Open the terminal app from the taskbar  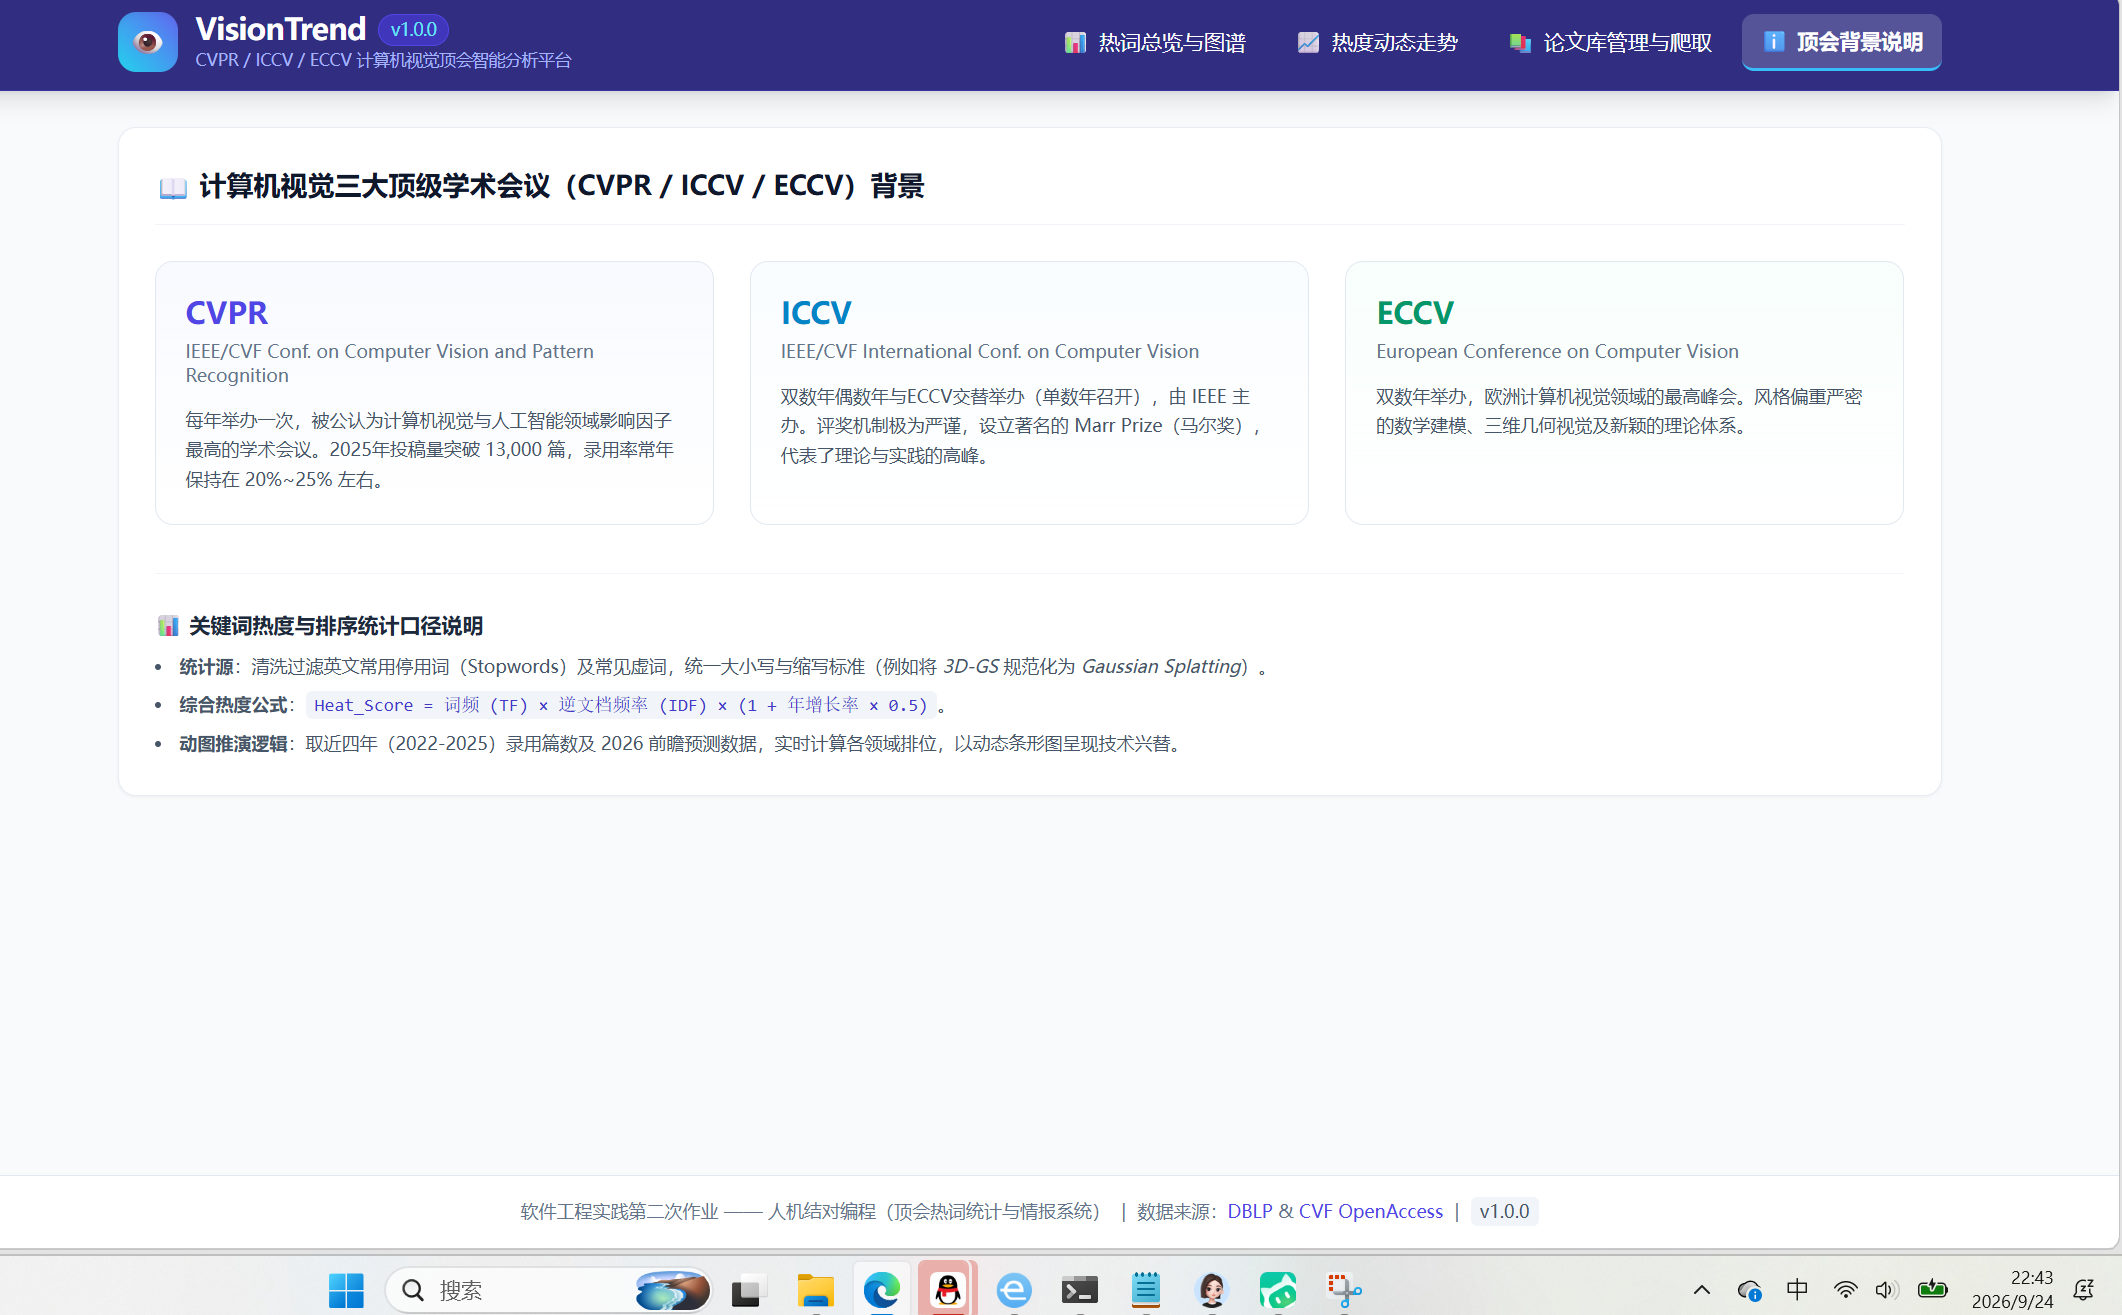tap(1079, 1290)
